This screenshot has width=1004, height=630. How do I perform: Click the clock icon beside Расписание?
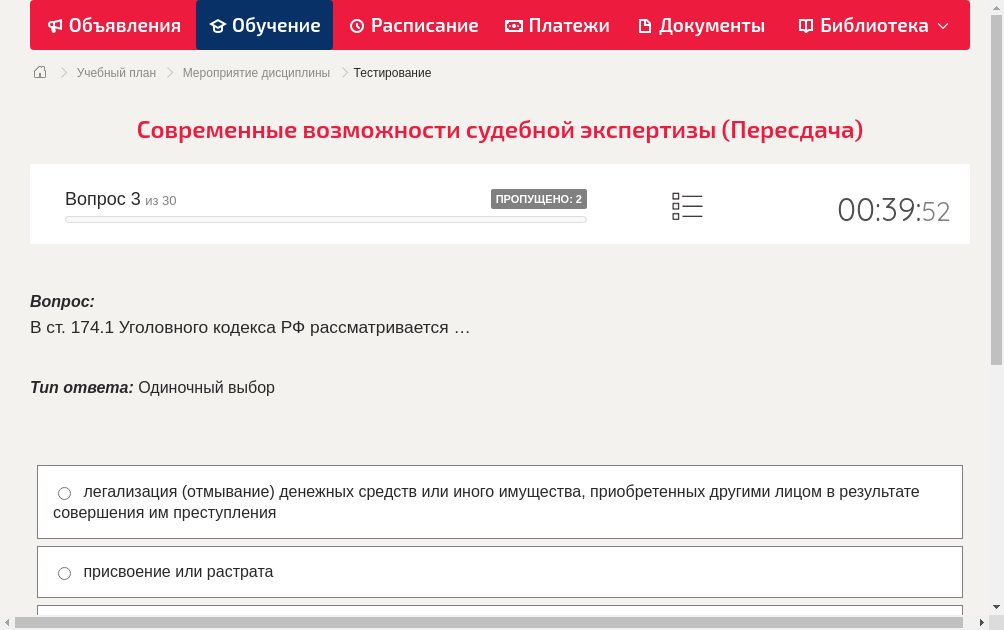(358, 25)
